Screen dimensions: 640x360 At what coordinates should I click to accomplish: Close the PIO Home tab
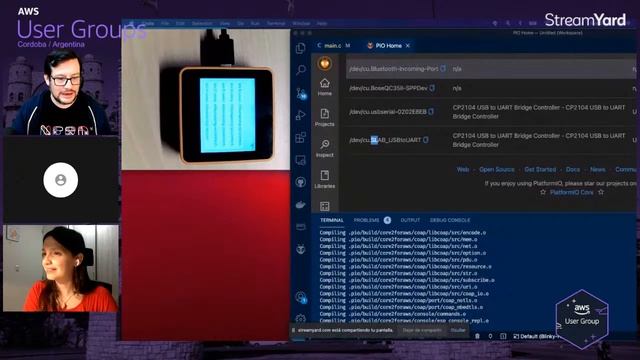coord(407,46)
